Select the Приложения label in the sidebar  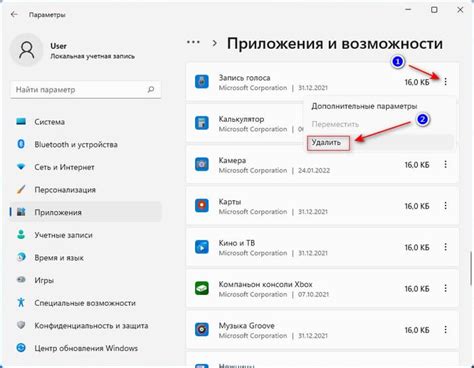pyautogui.click(x=58, y=212)
